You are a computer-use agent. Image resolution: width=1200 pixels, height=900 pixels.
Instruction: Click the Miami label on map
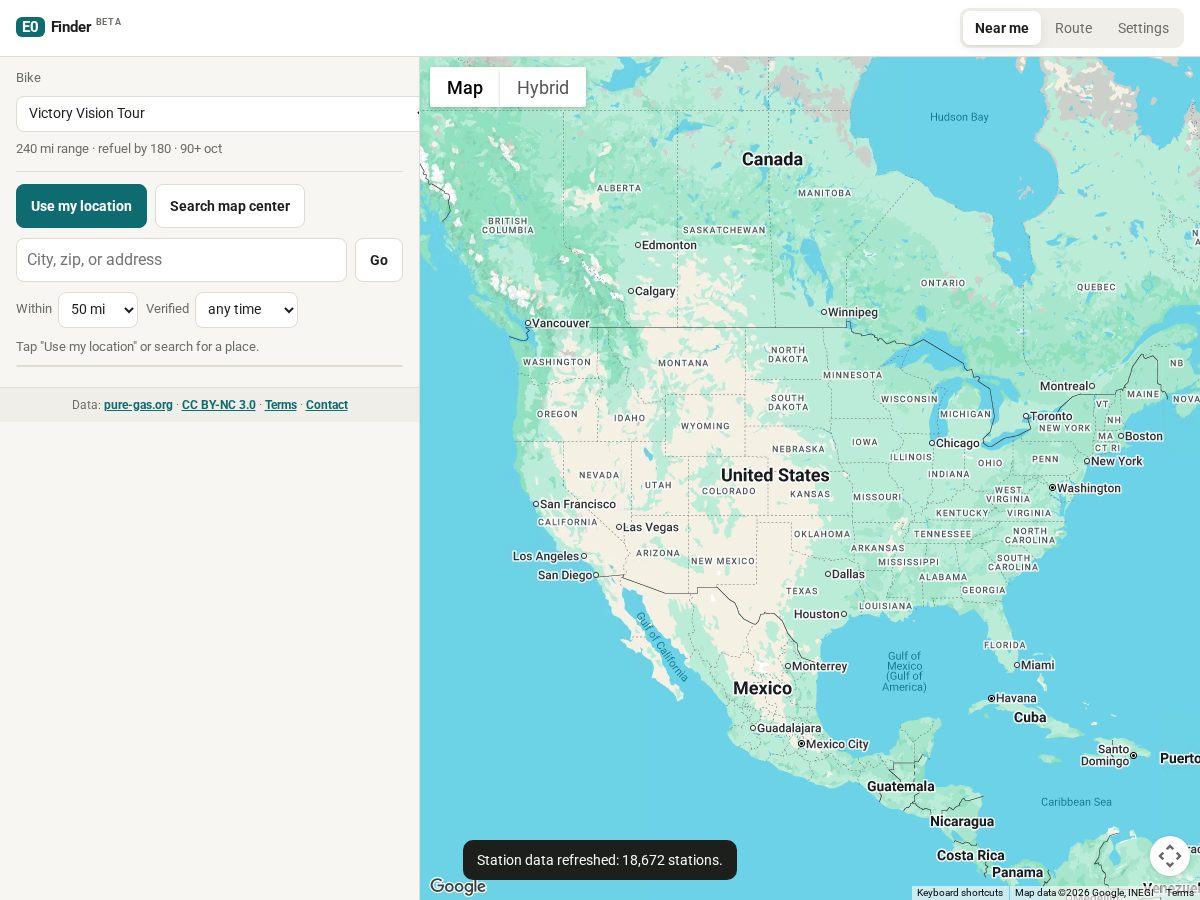[1038, 665]
